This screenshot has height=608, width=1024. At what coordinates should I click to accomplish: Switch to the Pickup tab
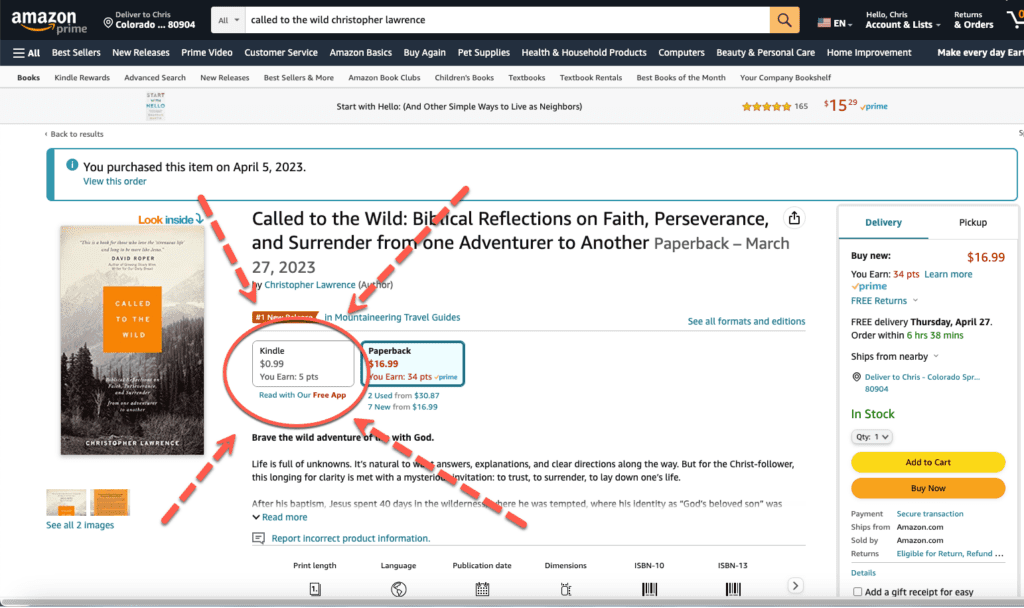972,222
